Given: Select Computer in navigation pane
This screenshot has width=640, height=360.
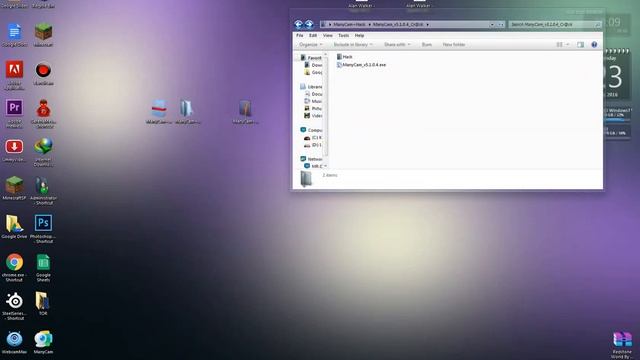Looking at the screenshot, I should tap(311, 130).
